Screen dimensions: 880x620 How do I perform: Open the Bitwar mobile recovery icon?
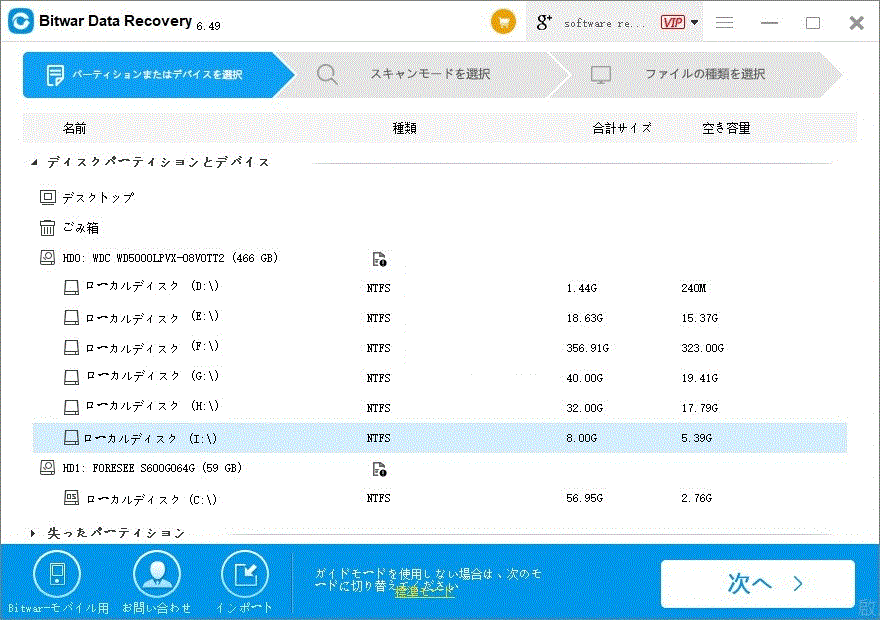coord(57,575)
